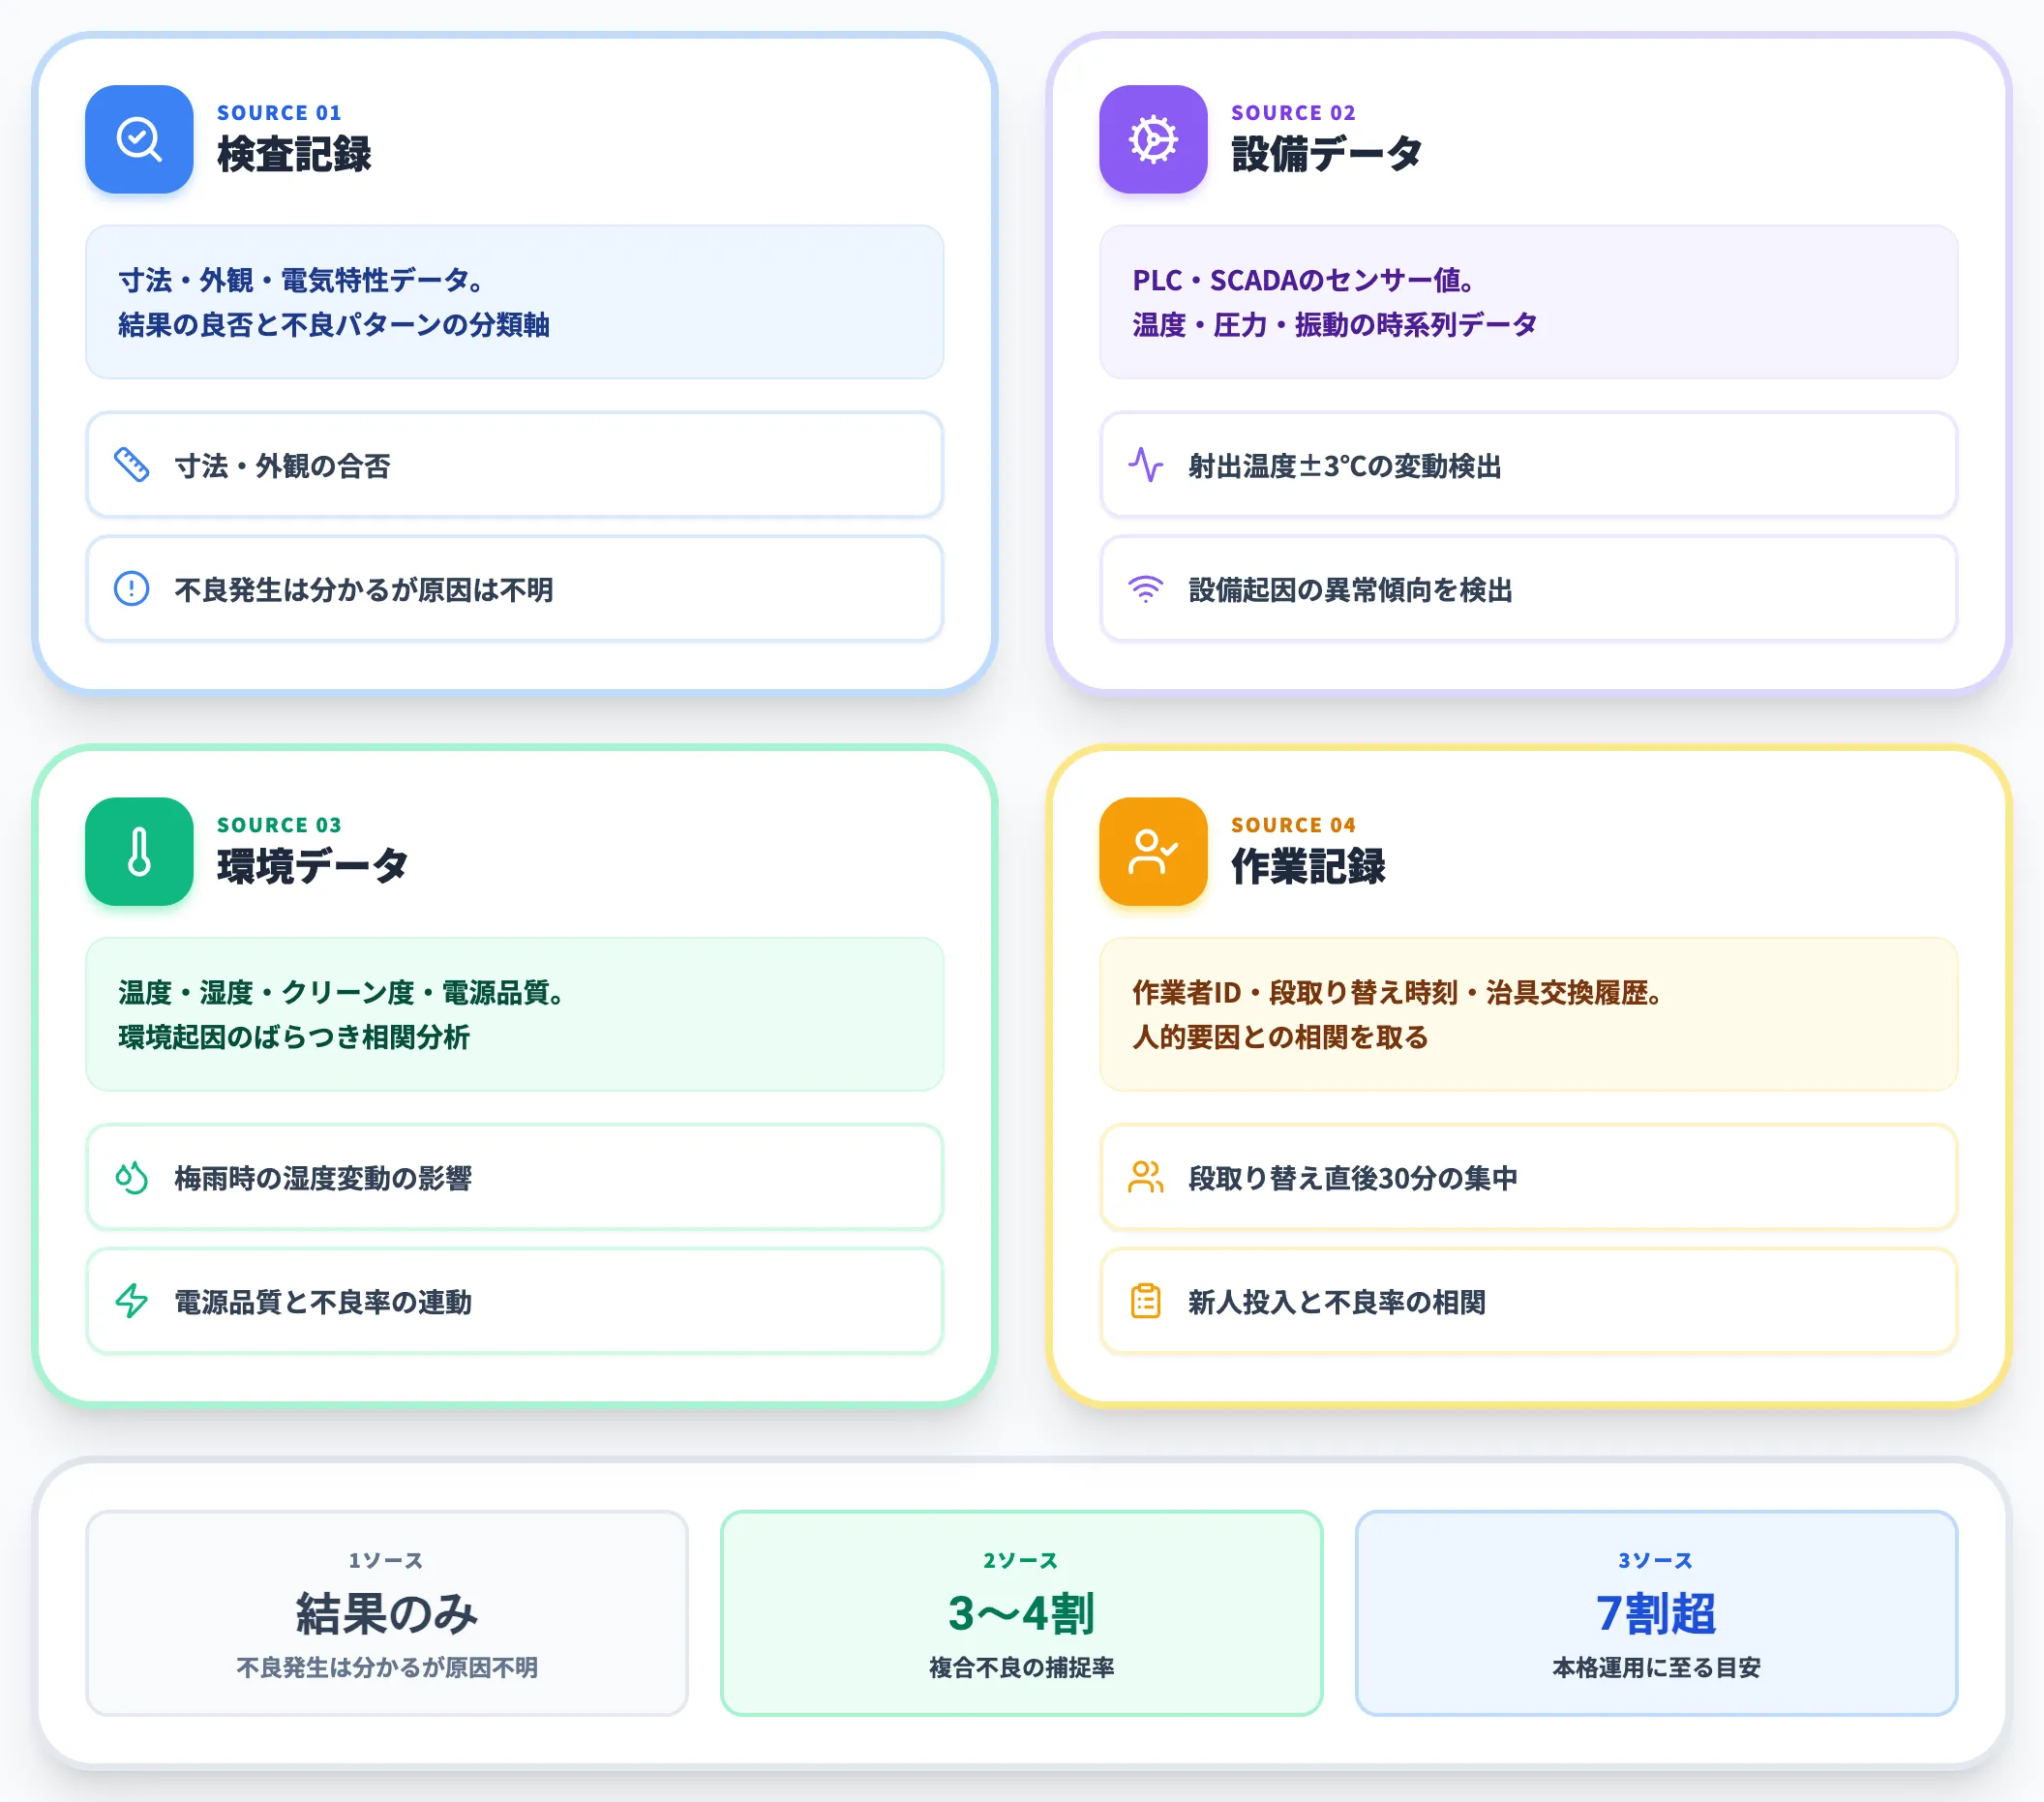This screenshot has height=1802, width=2044.
Task: Click the 結果のみ value
Action: (387, 1613)
